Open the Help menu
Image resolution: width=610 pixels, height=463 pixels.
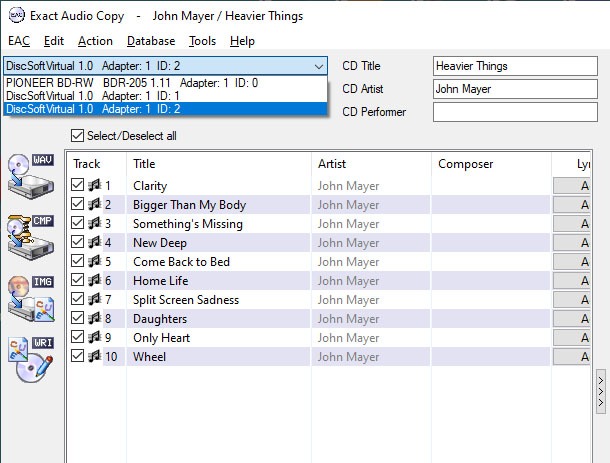(x=242, y=41)
